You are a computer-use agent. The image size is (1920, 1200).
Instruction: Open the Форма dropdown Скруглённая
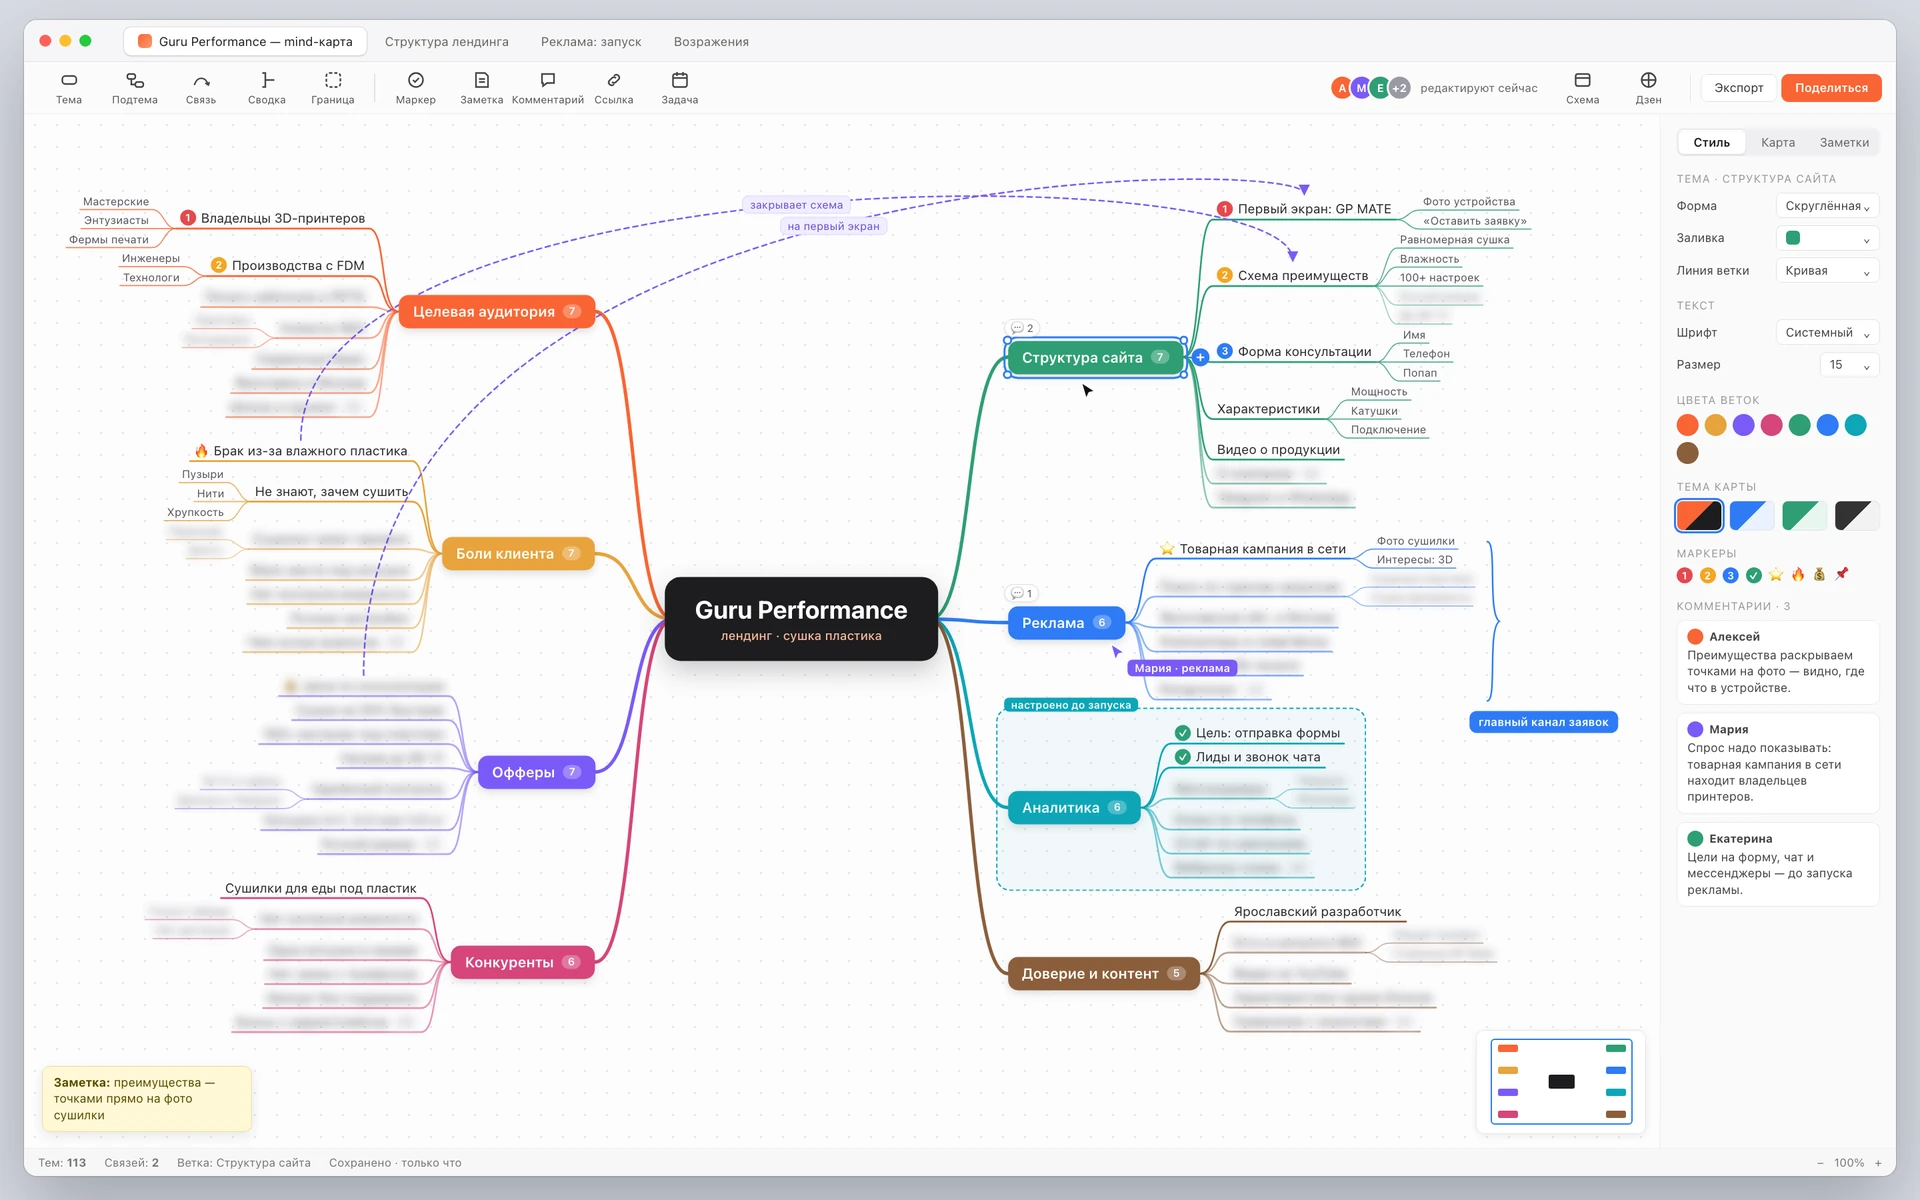1827,206
